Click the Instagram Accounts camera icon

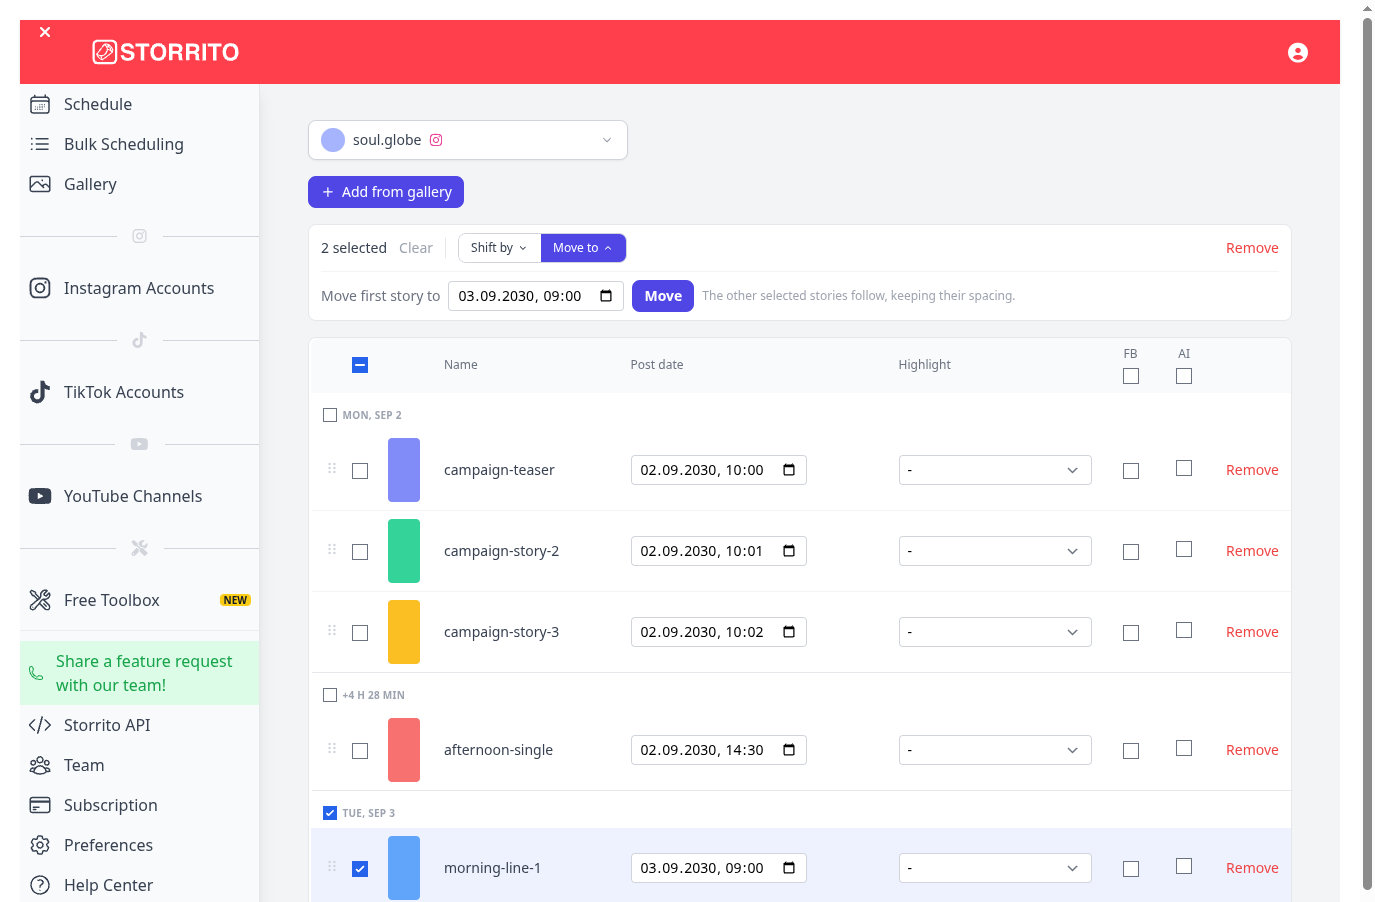40,288
